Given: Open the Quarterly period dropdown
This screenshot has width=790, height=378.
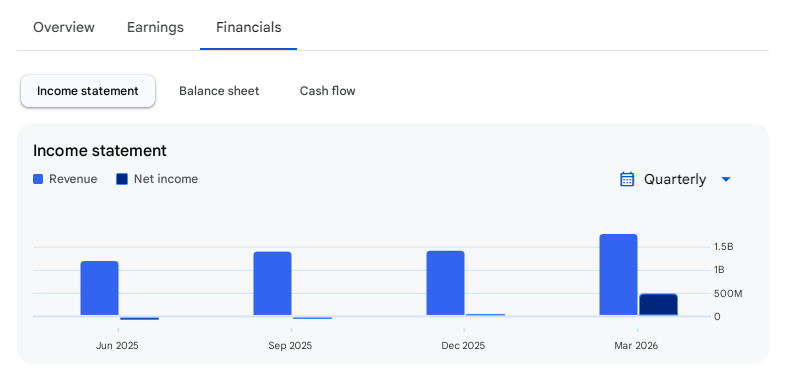Looking at the screenshot, I should tap(675, 179).
